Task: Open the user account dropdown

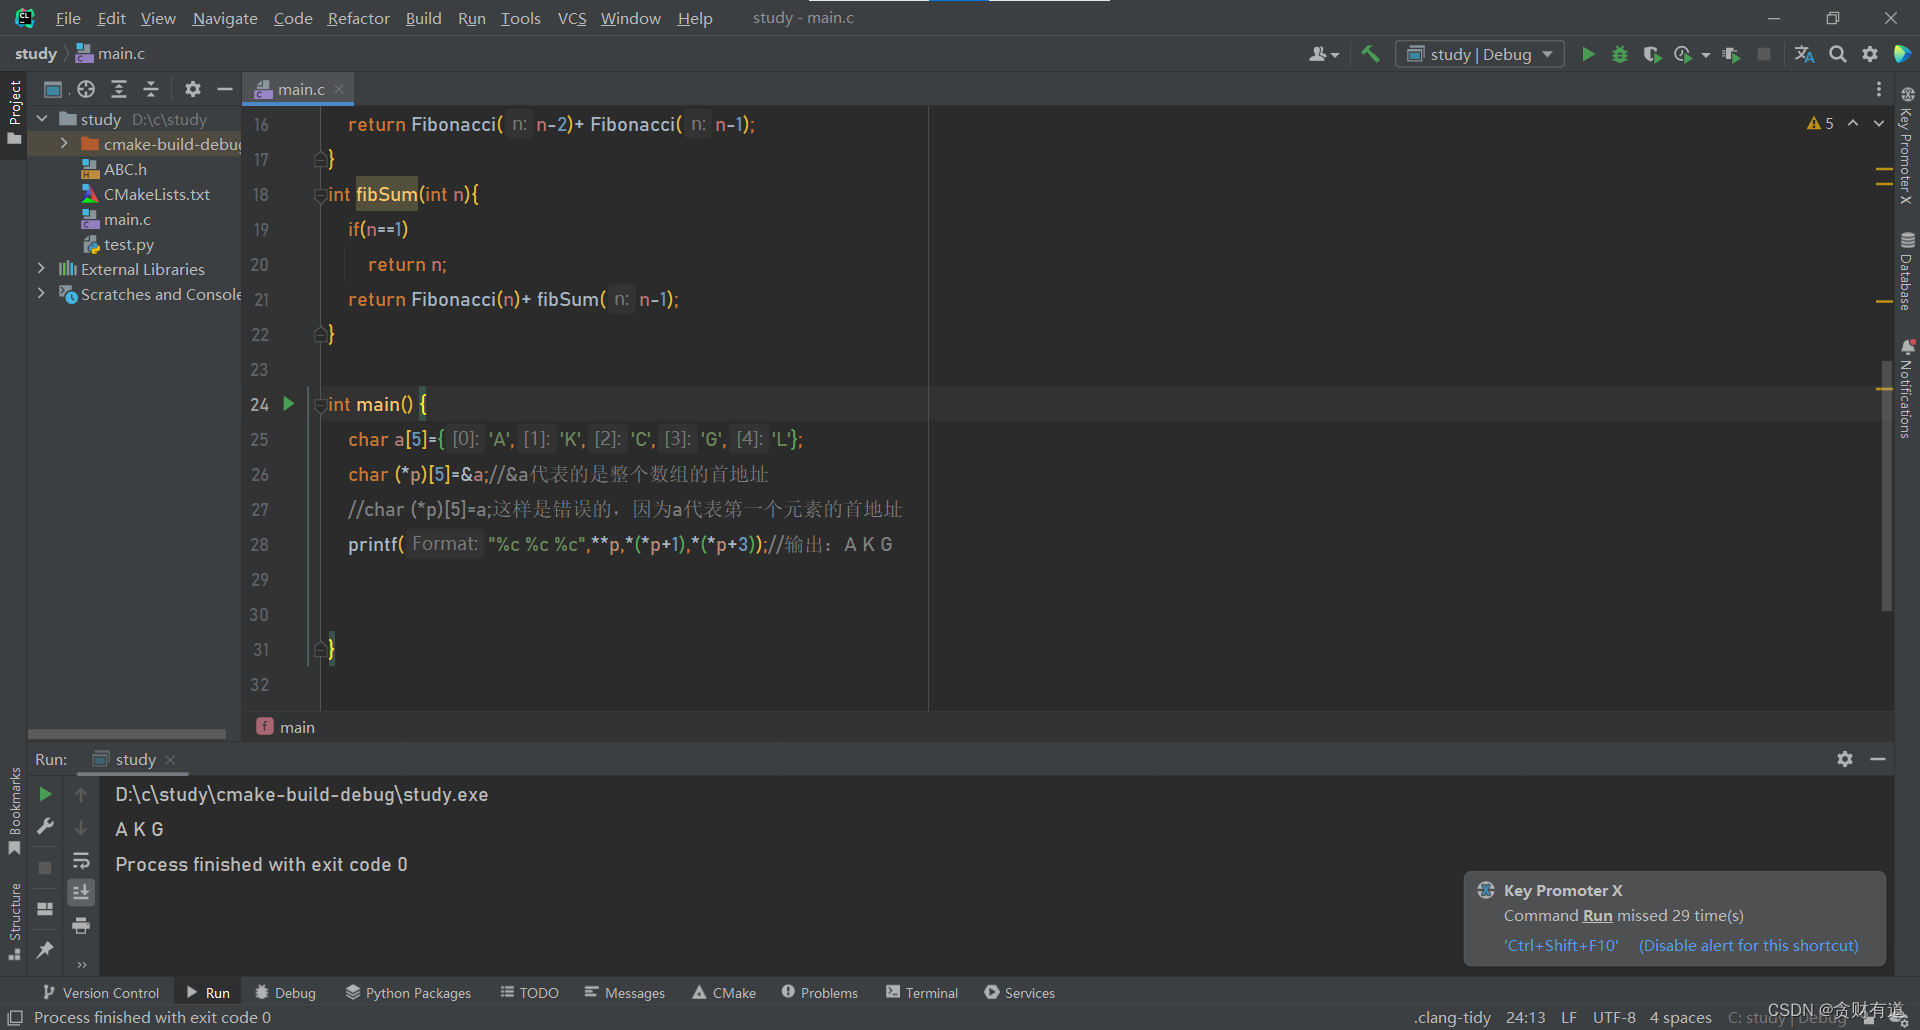Action: click(x=1323, y=54)
